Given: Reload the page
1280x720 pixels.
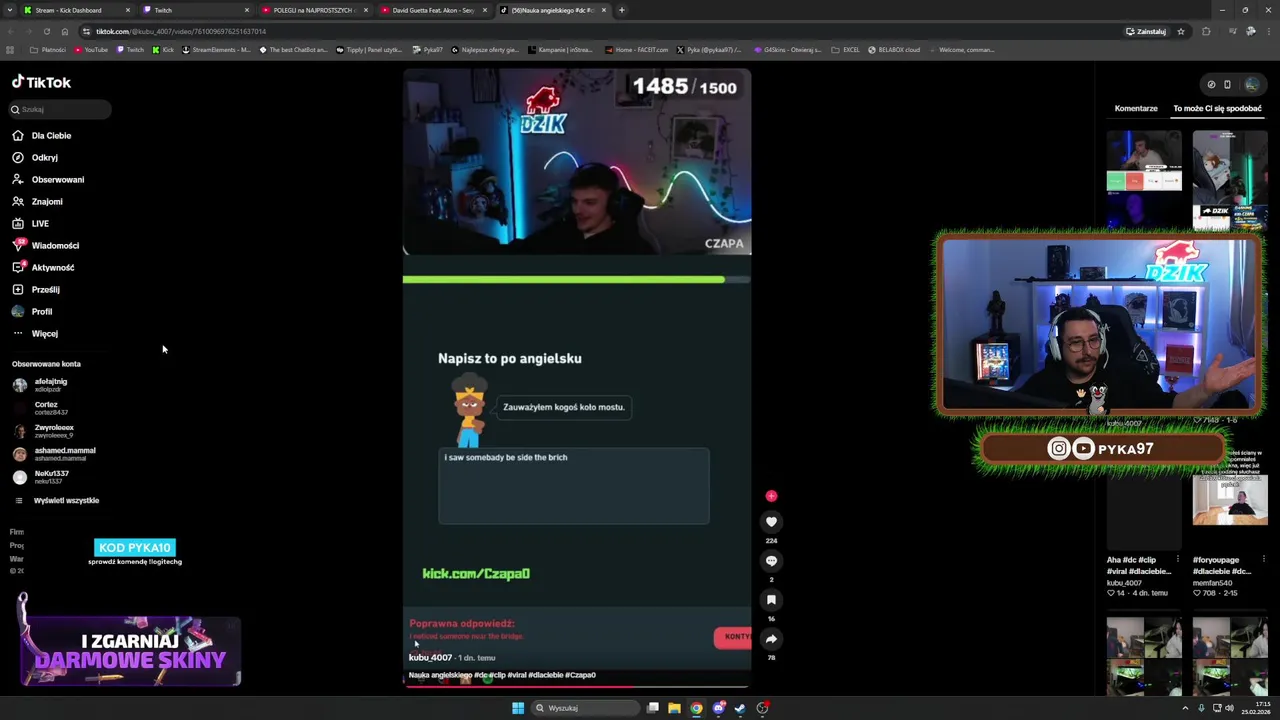Looking at the screenshot, I should click(46, 31).
